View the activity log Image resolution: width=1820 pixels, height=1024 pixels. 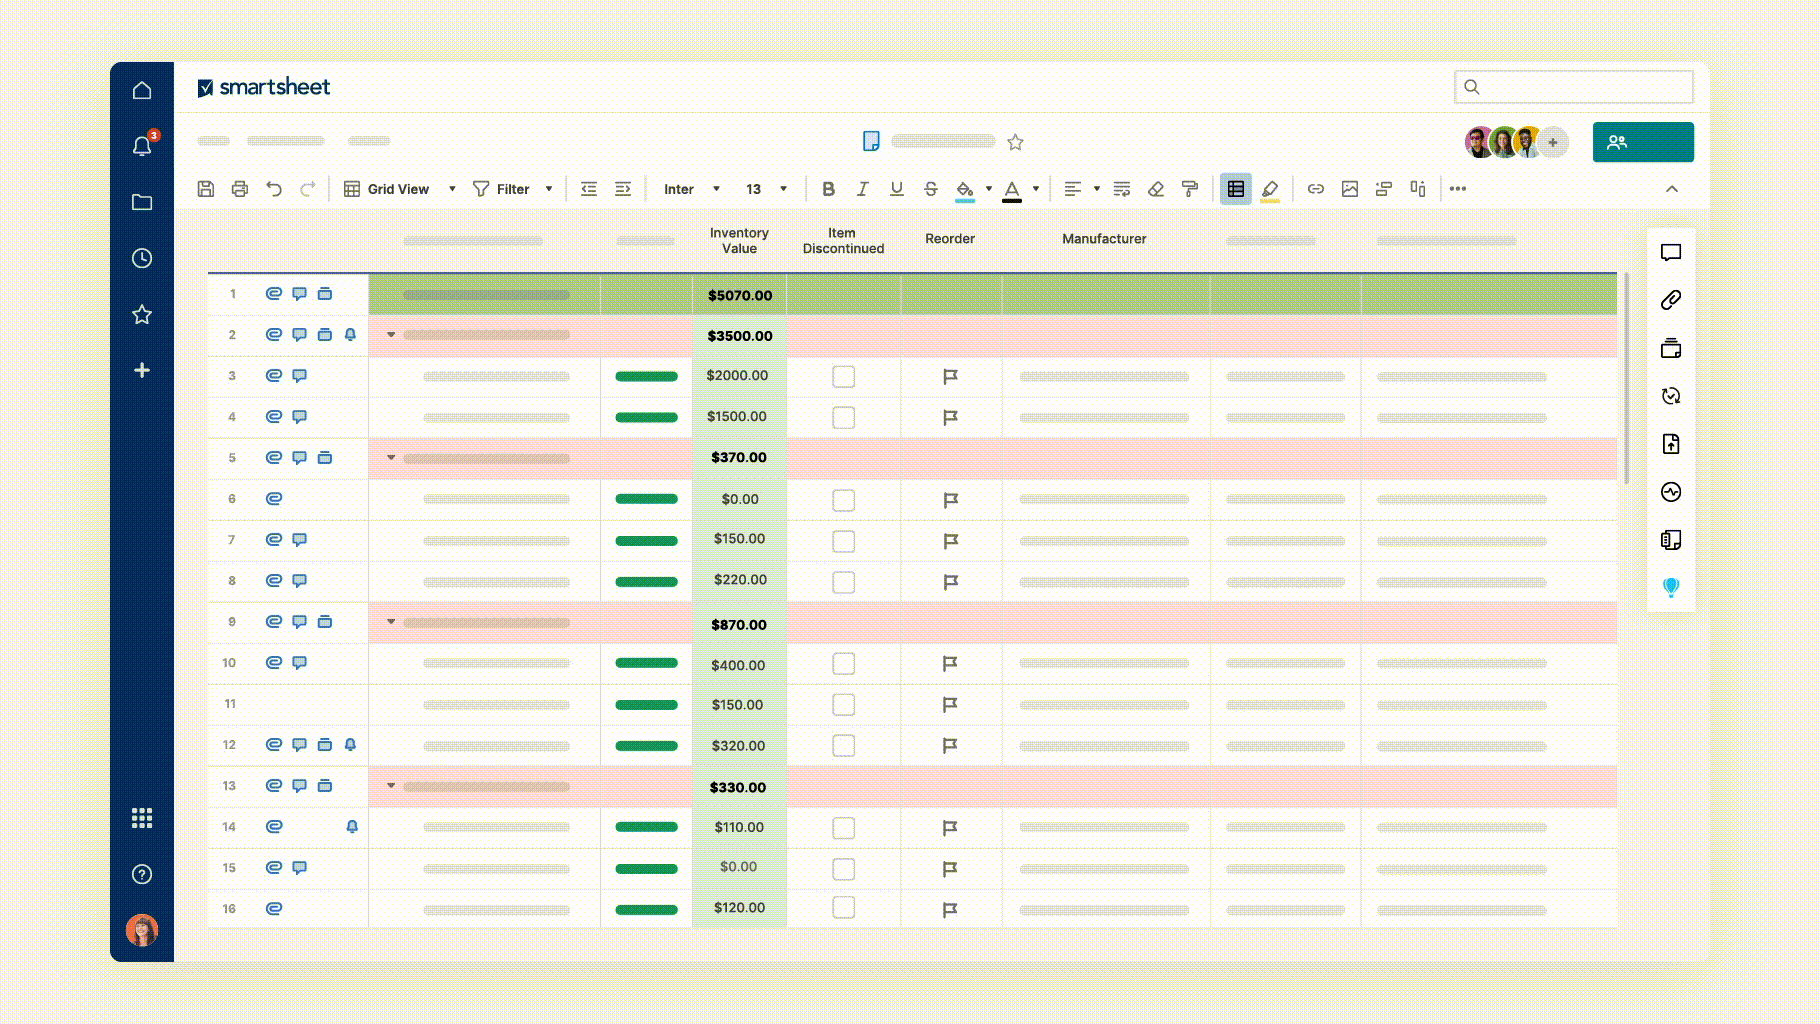1670,492
